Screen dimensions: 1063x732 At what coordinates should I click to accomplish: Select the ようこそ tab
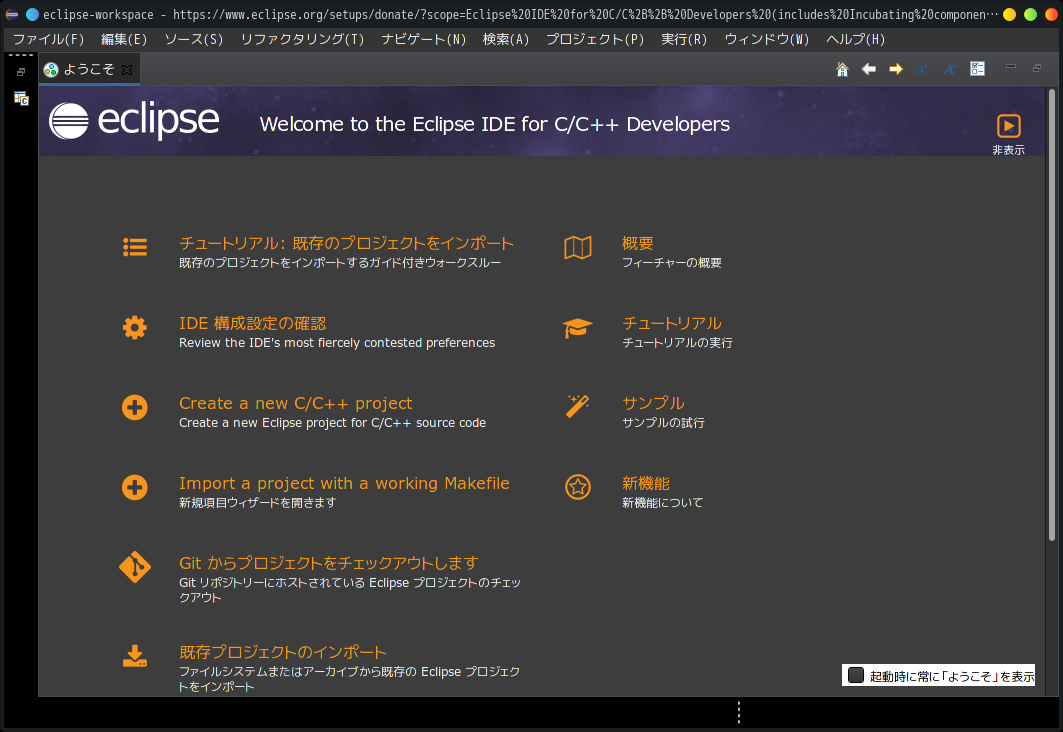pyautogui.click(x=89, y=69)
